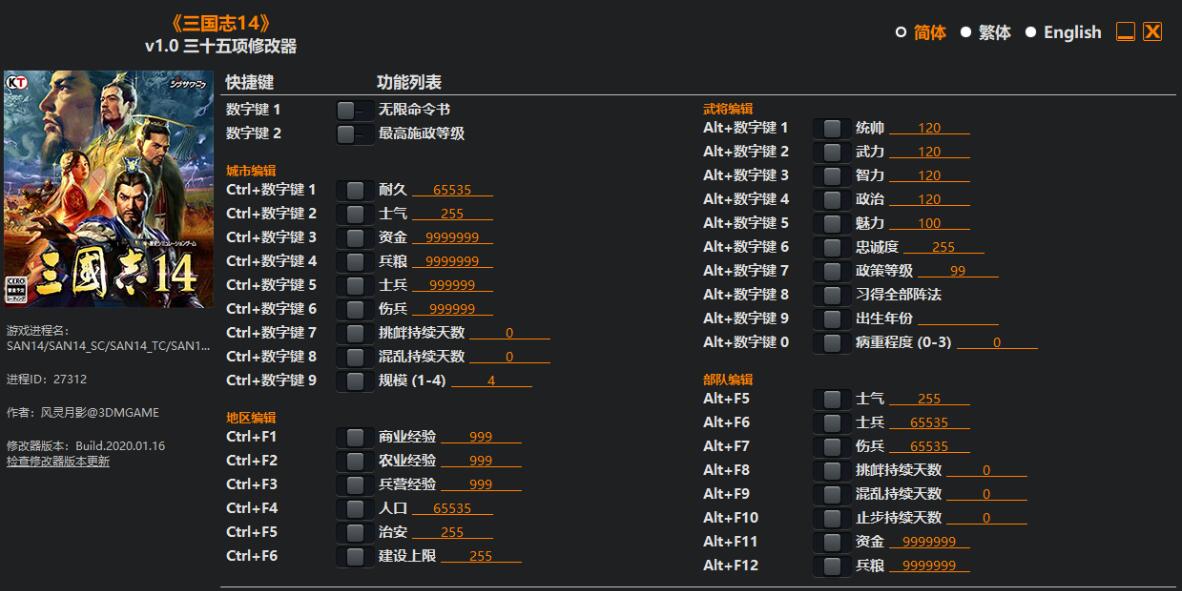Minimize the trainer window
Image resolution: width=1182 pixels, height=591 pixels.
click(x=1126, y=33)
